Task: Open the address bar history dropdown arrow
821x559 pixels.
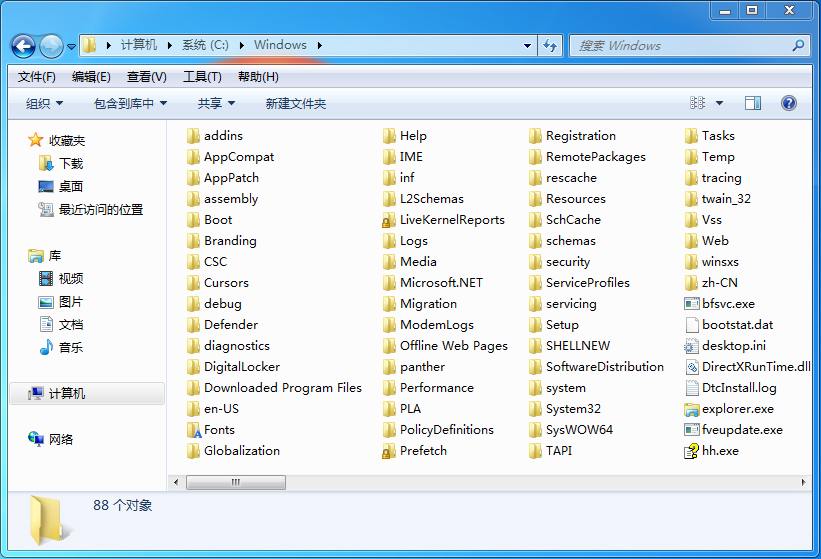Action: tap(528, 45)
